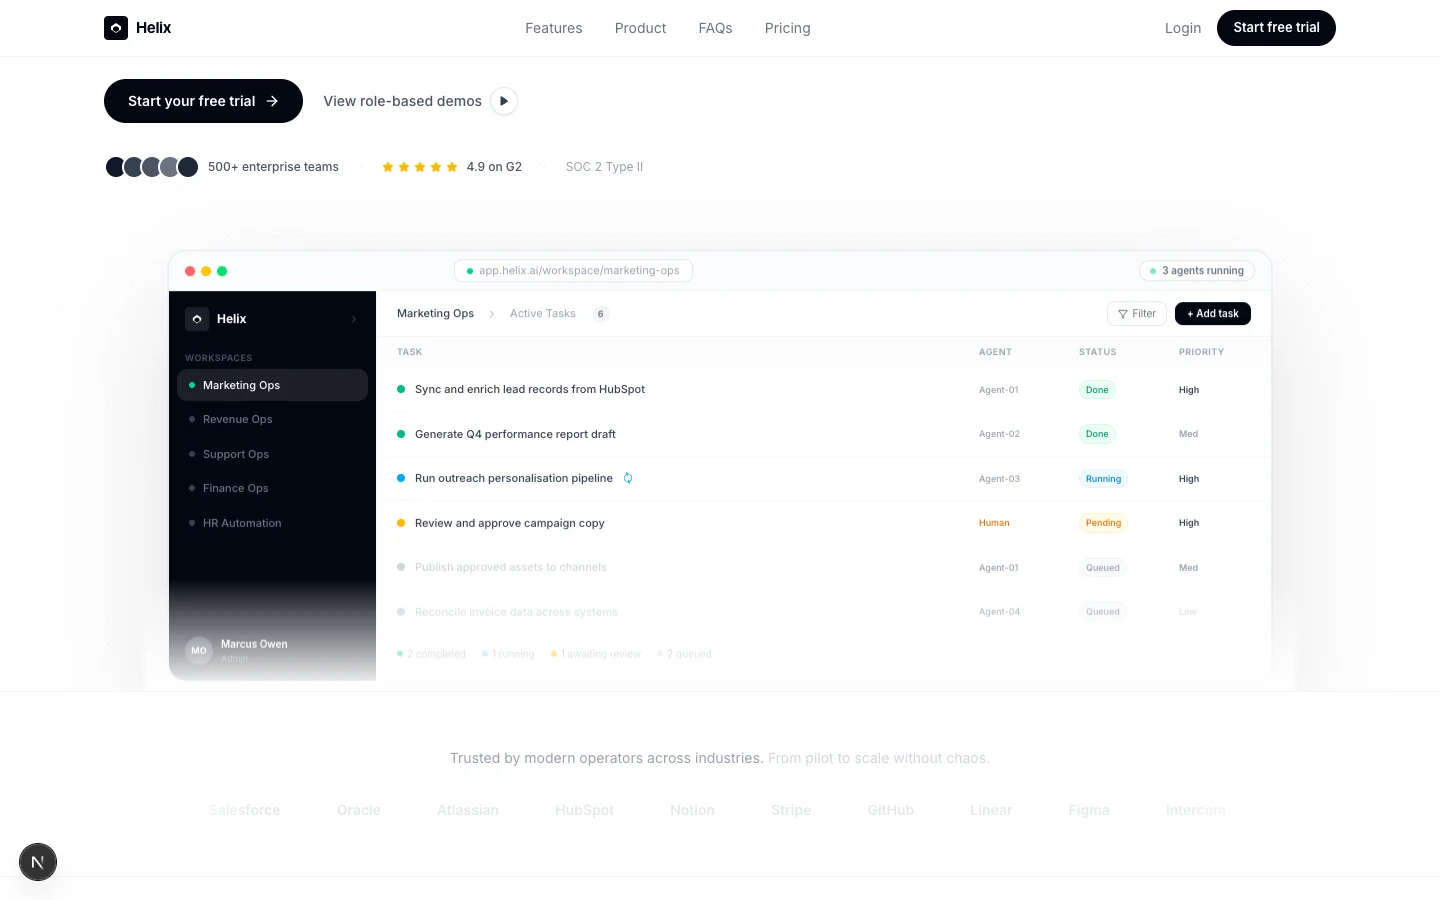Click the 1 awaiting review summary label
1440x900 pixels.
tap(596, 654)
